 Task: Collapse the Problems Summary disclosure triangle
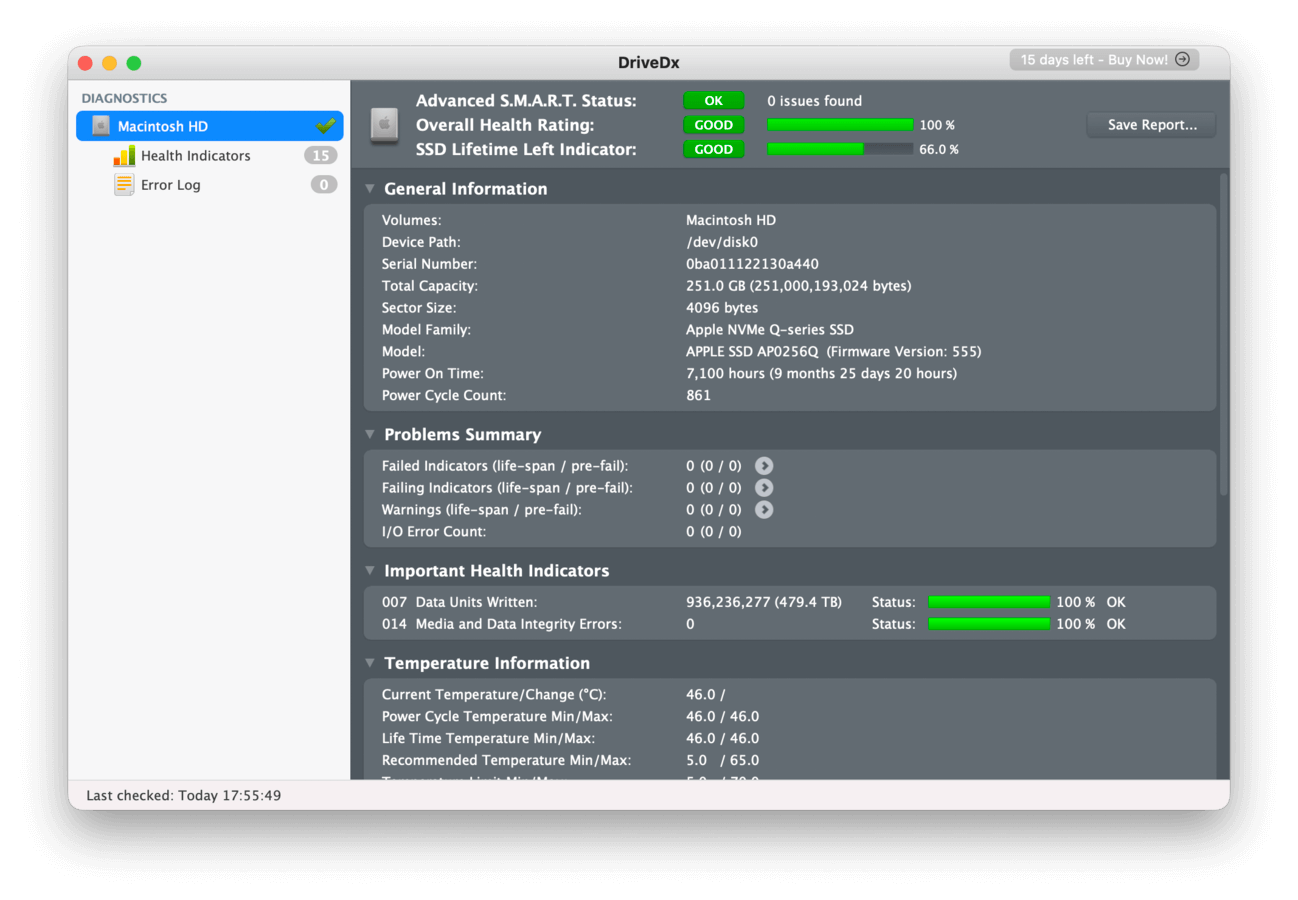point(369,434)
